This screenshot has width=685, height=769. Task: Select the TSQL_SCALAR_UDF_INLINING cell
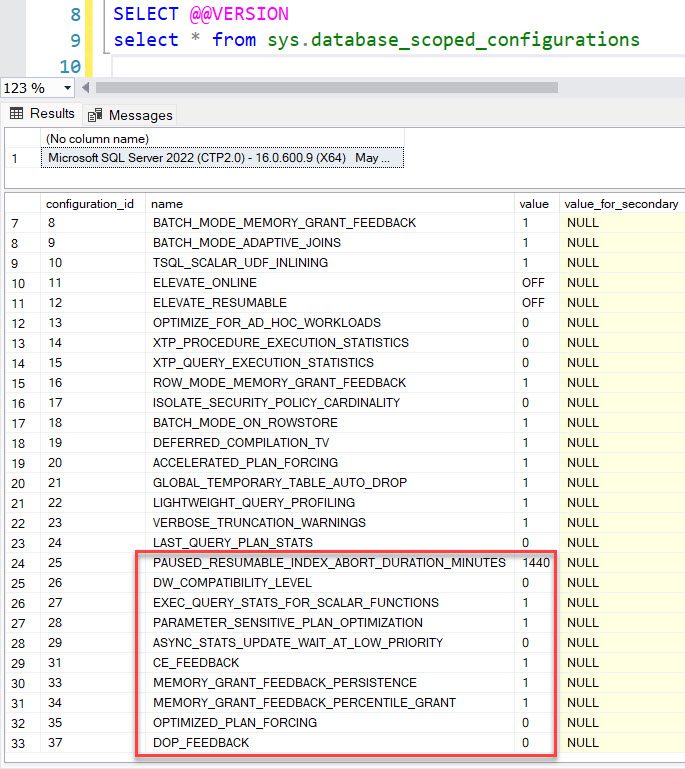click(330, 263)
